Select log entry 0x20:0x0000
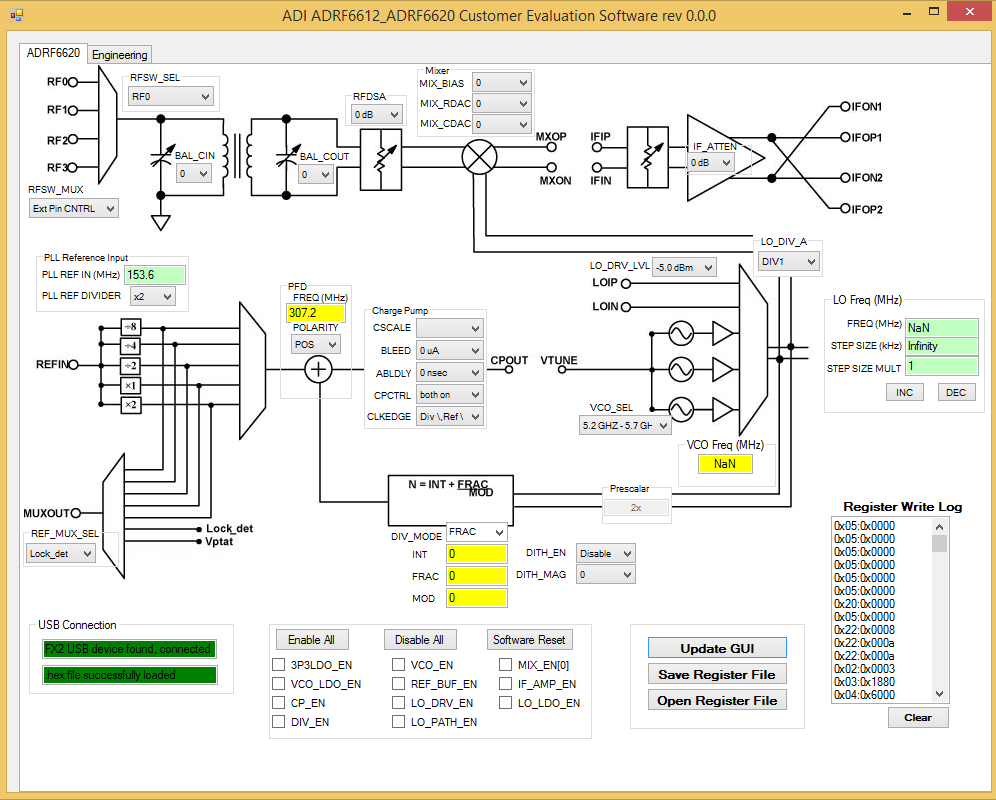Screen dimensions: 996x800 tap(865, 604)
